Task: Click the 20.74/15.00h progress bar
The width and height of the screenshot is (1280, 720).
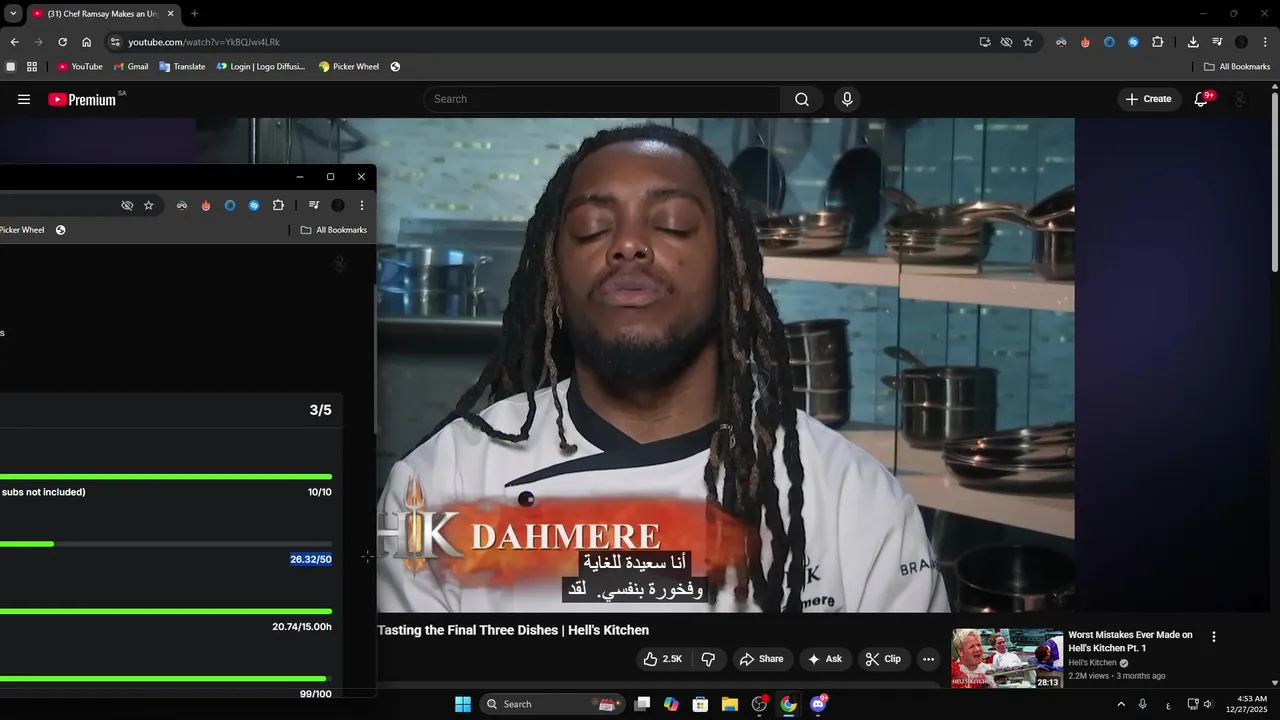Action: (166, 611)
